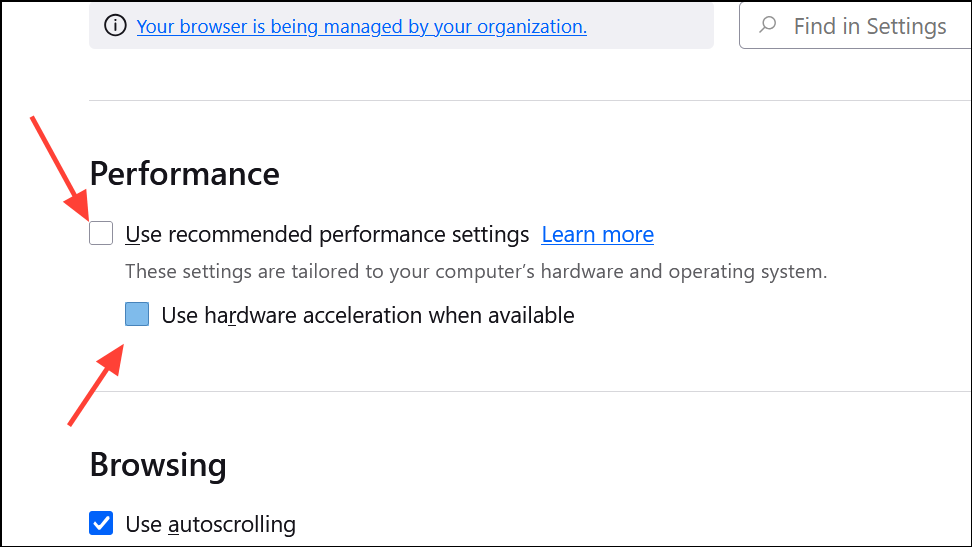Click the Performance section heading
The image size is (972, 547).
click(x=184, y=174)
